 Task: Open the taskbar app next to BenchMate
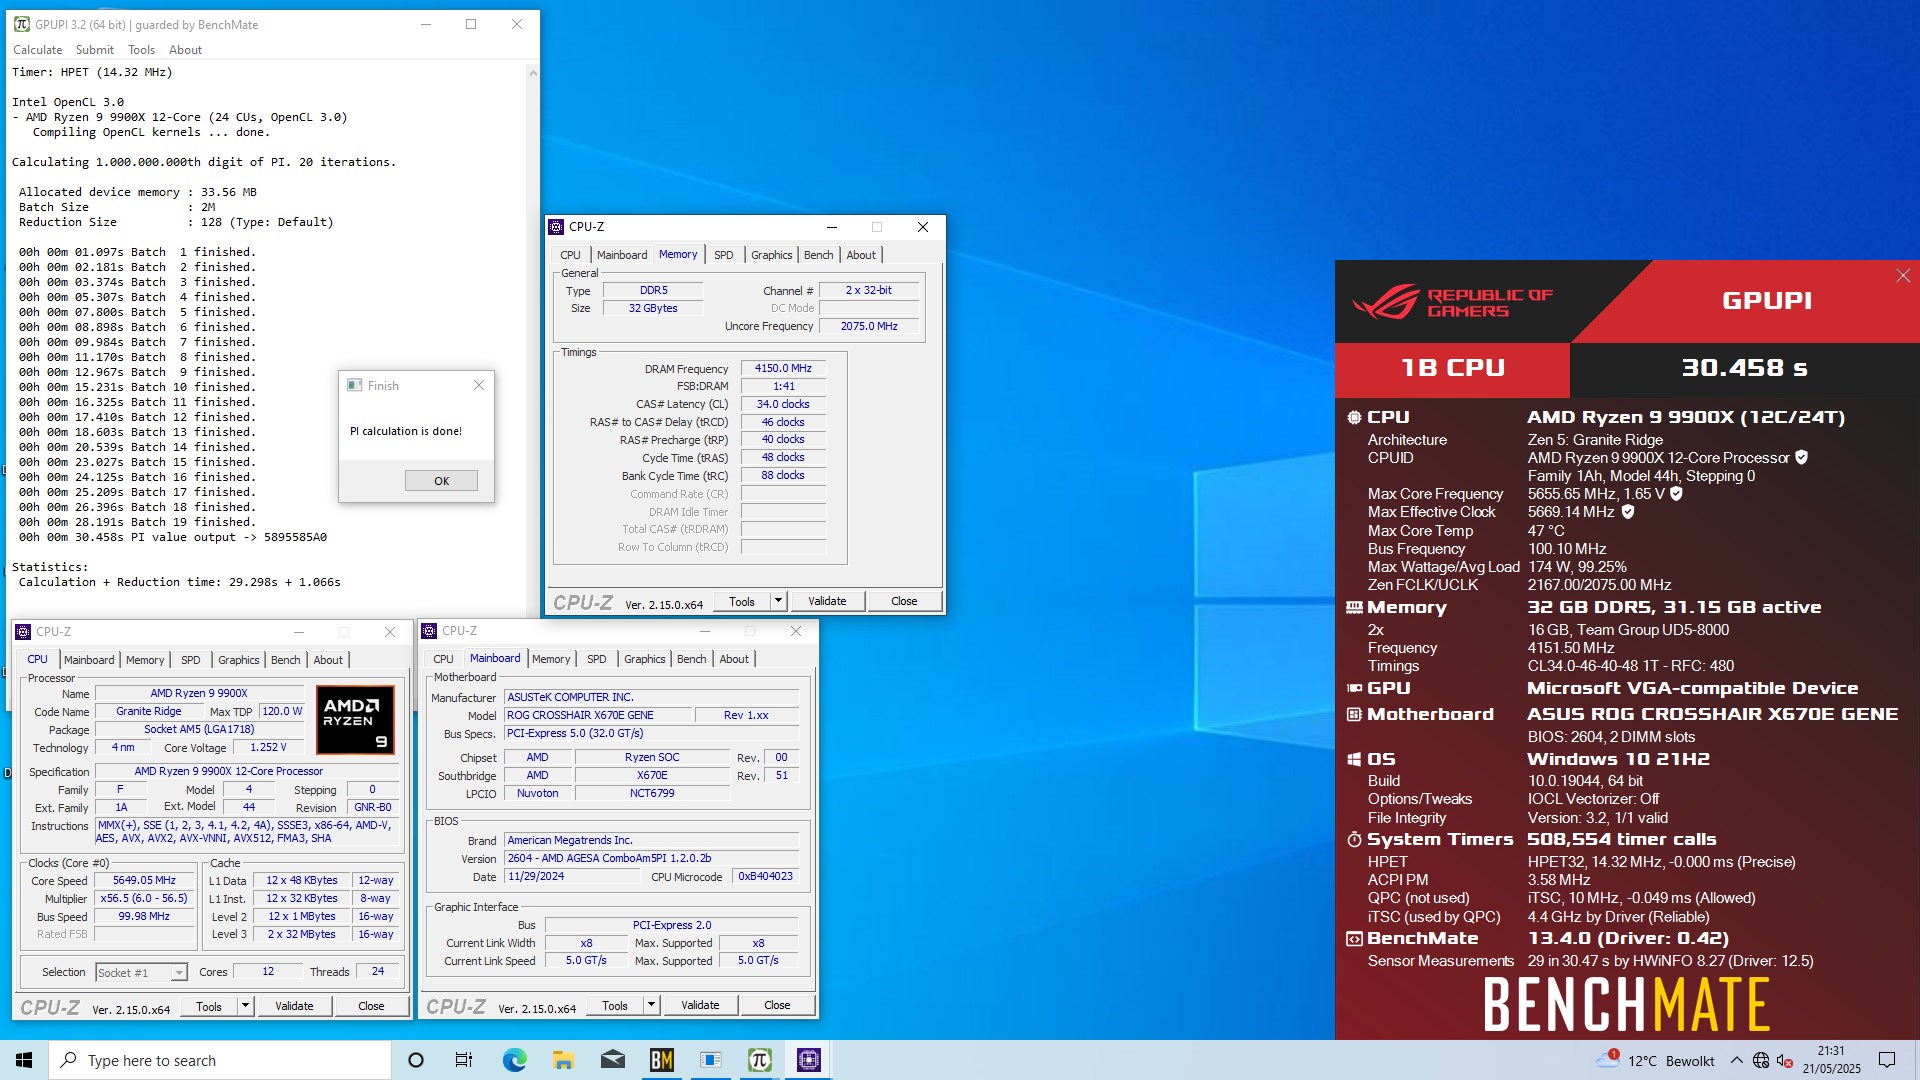click(711, 1060)
